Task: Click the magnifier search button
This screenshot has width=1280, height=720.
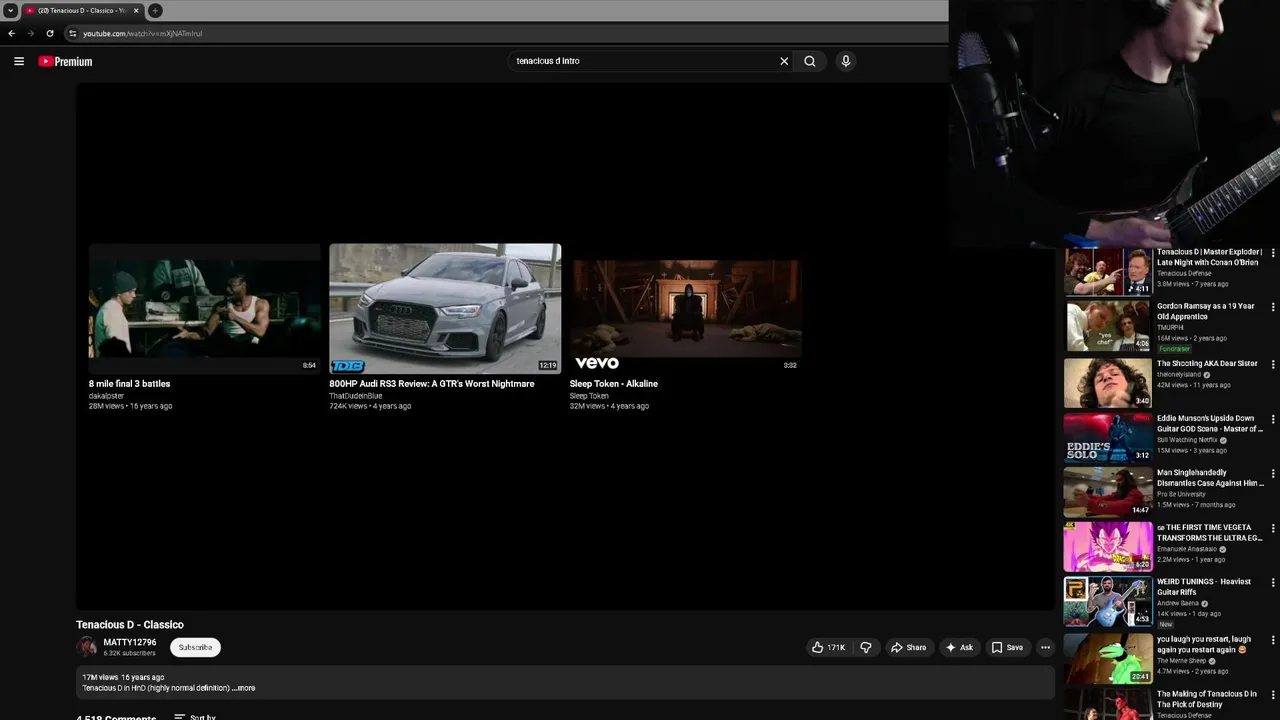Action: point(810,61)
